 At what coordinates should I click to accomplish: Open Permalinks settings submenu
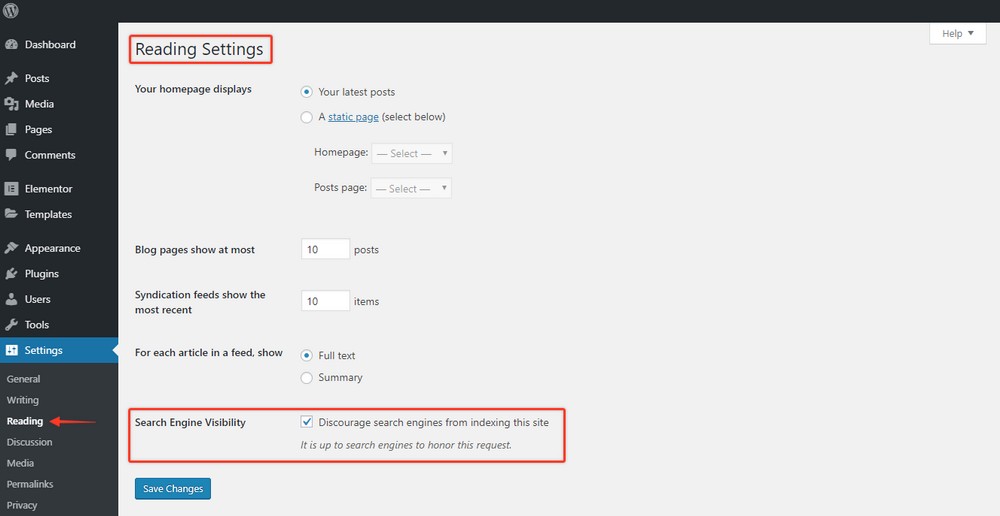30,484
